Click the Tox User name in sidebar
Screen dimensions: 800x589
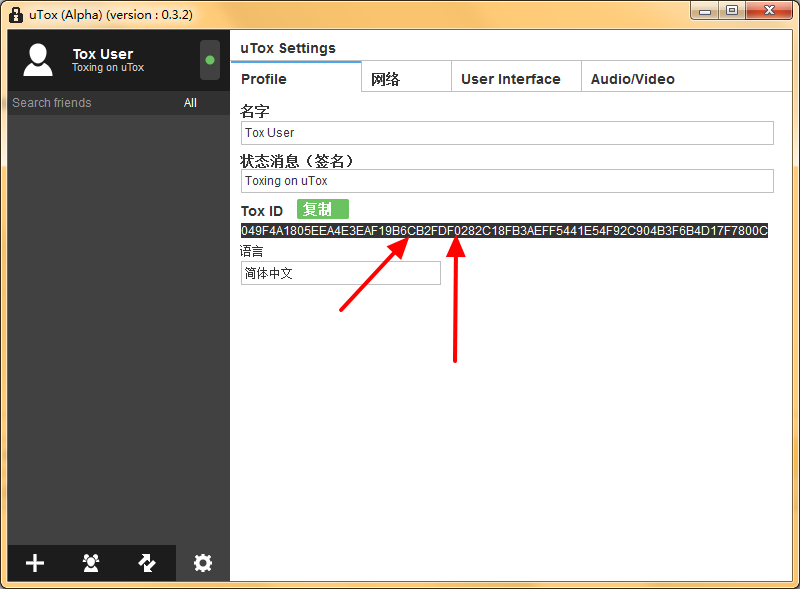click(x=103, y=54)
